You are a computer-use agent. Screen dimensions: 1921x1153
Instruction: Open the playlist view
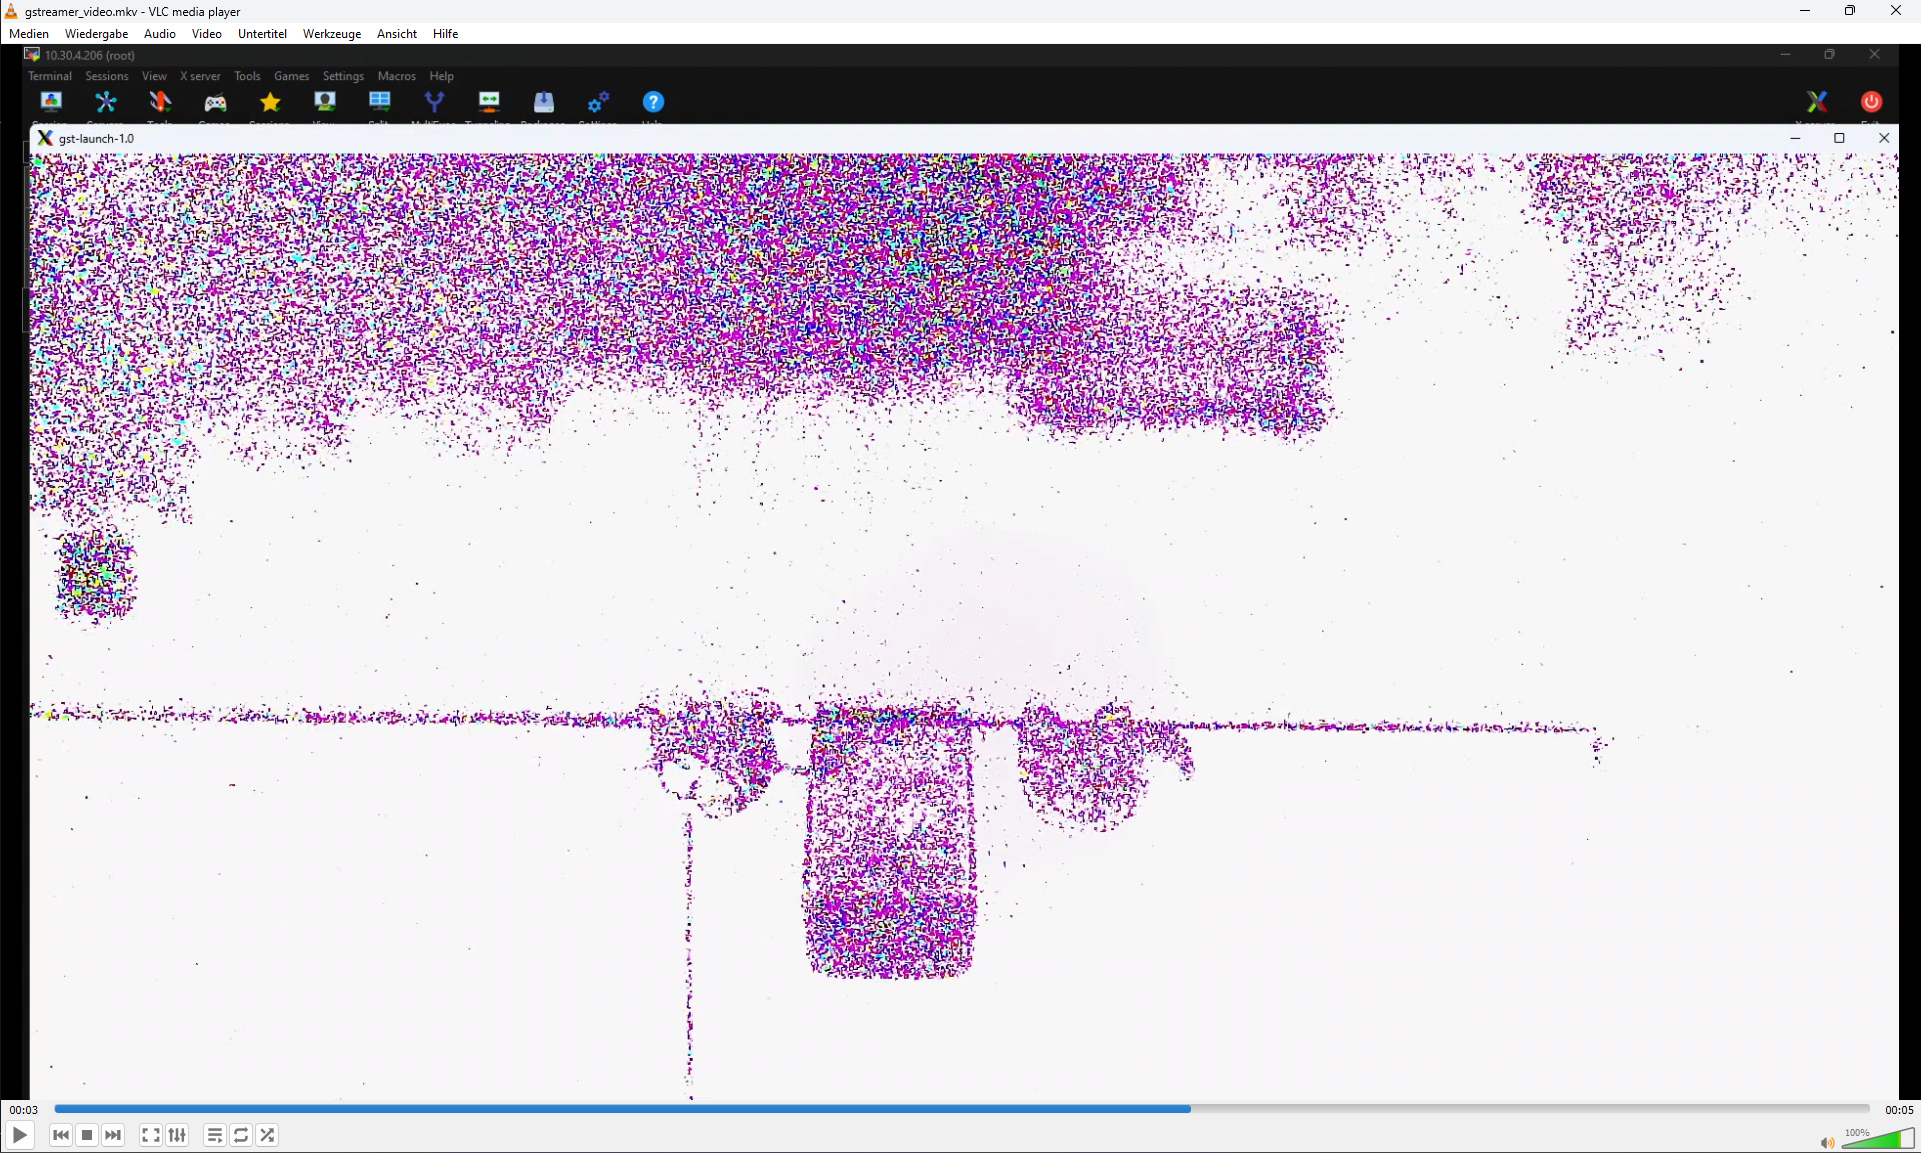point(214,1135)
